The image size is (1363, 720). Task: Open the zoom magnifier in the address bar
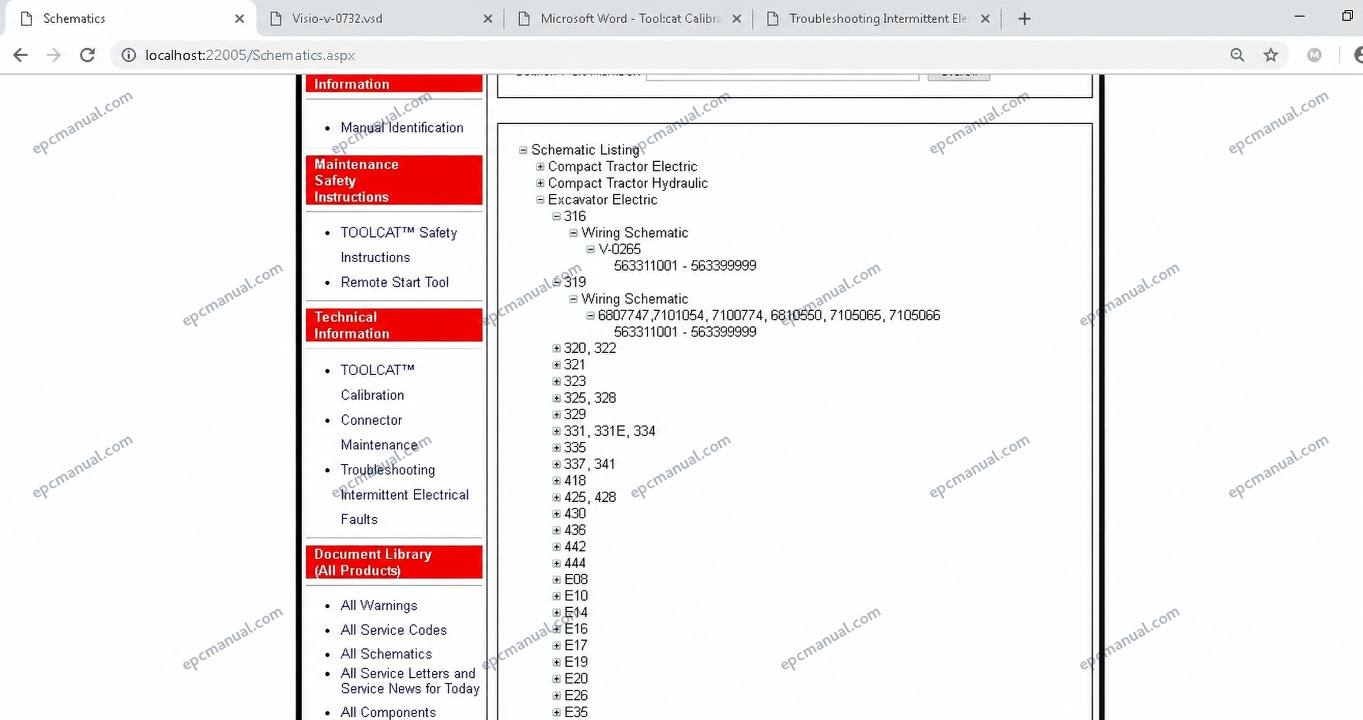tap(1238, 55)
